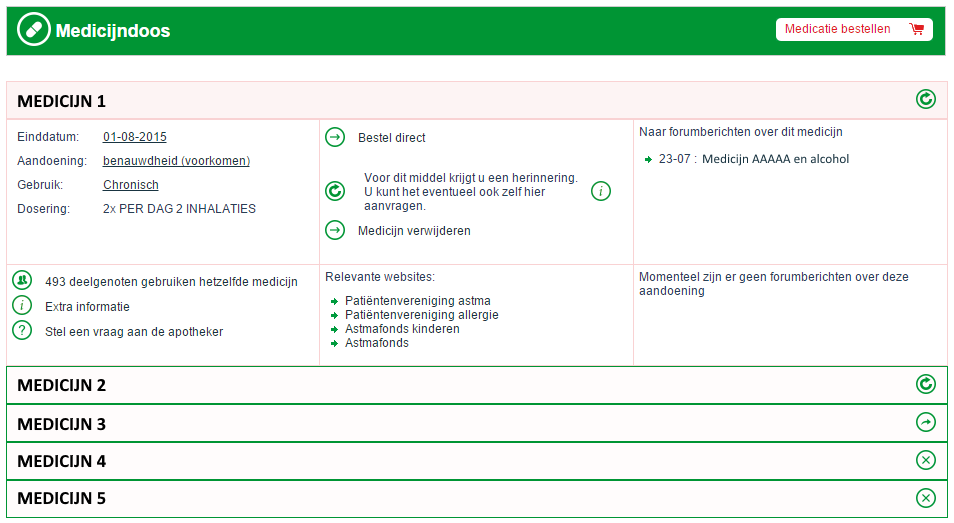
Task: Click the benauwdheid (voorkomen) link
Action: click(x=176, y=161)
